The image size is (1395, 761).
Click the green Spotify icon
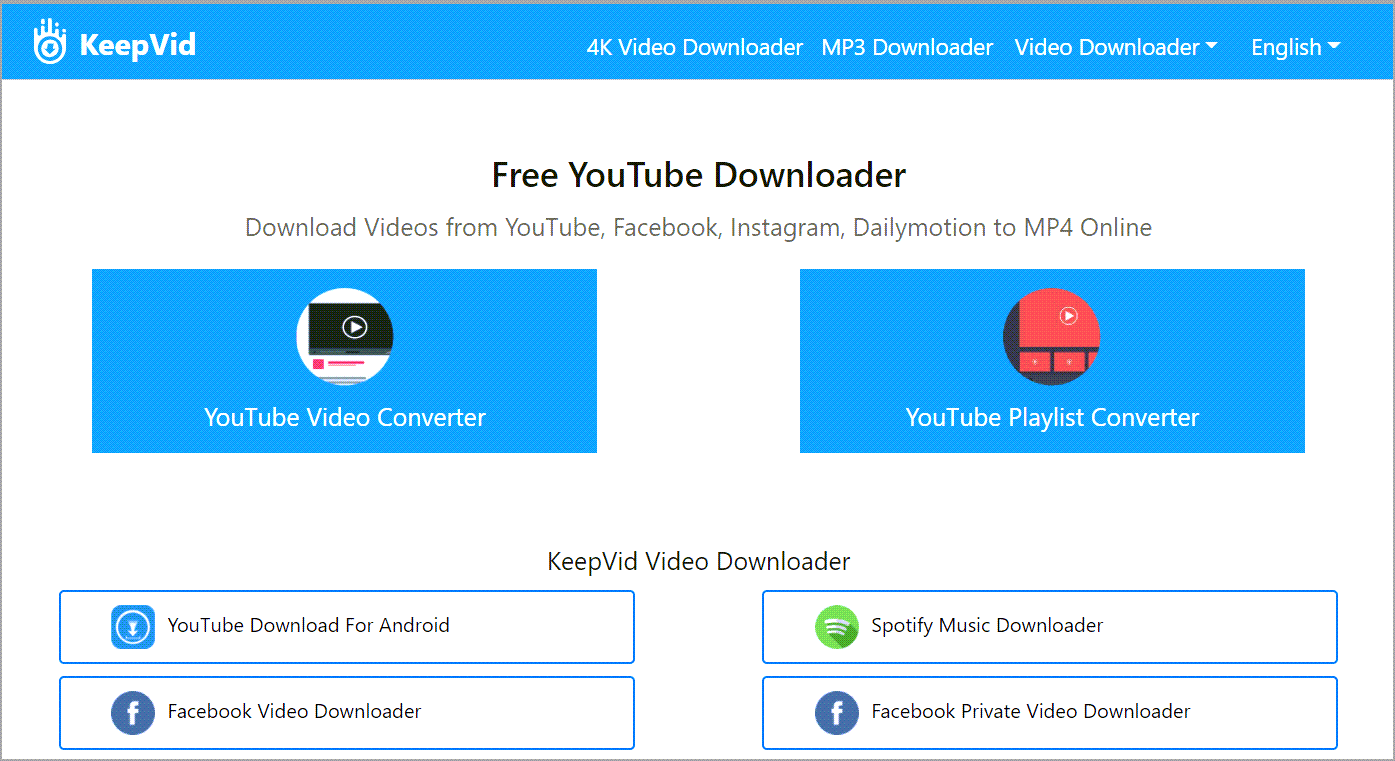(x=836, y=627)
